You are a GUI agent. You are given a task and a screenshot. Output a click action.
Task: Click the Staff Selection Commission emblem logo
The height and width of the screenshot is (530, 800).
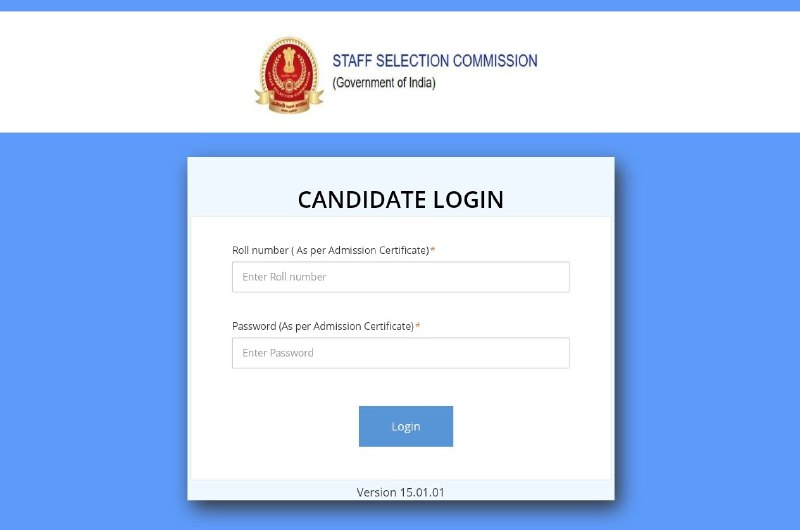(289, 74)
